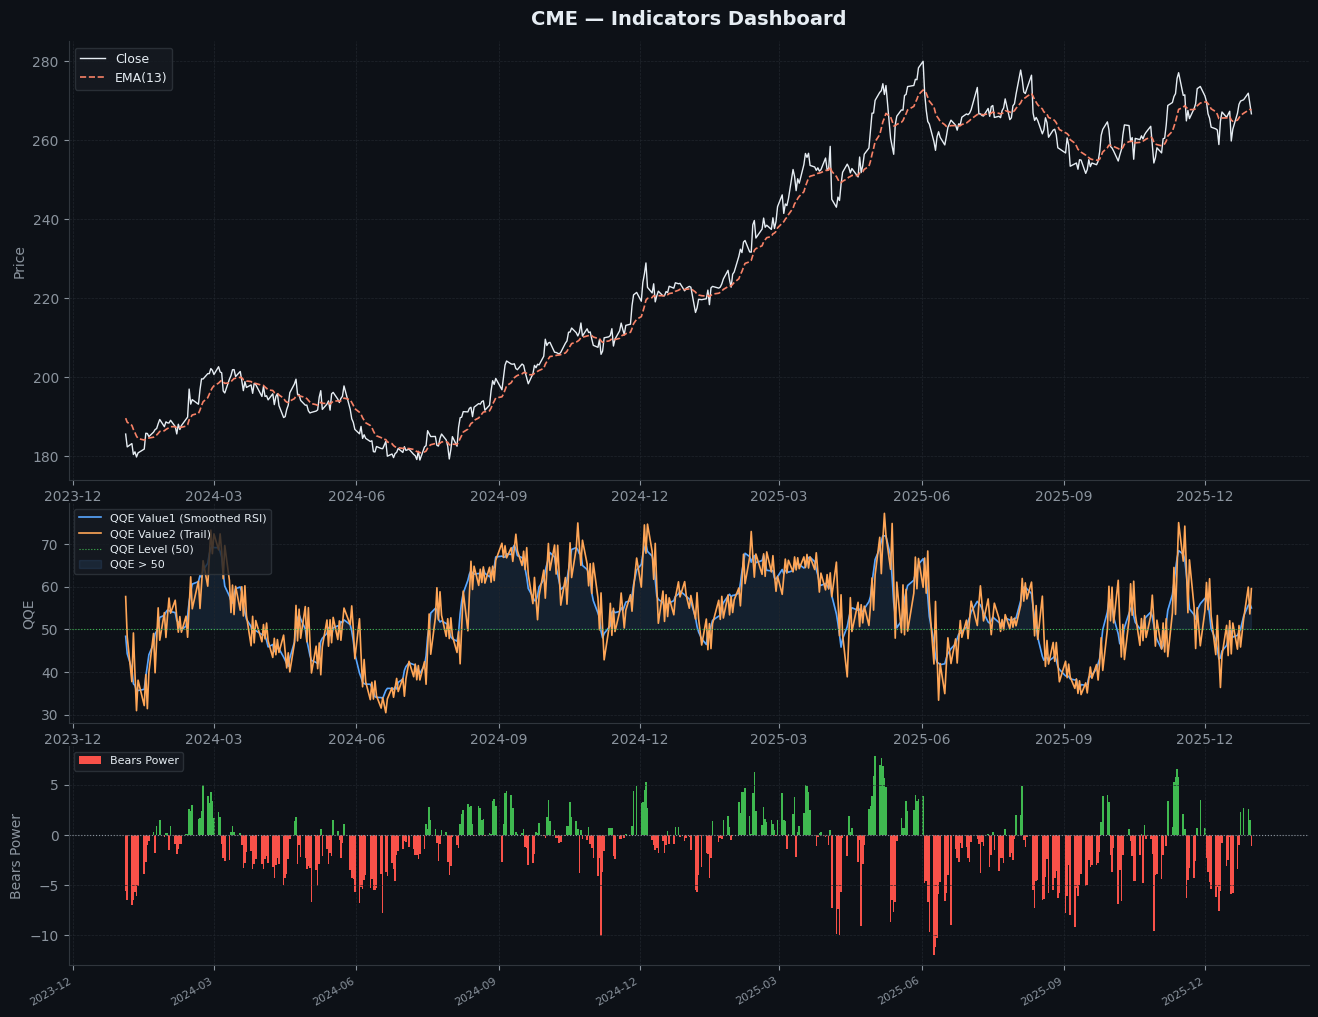
Task: Click the −5 tick on Bears Power axis
Action: [x=50, y=886]
